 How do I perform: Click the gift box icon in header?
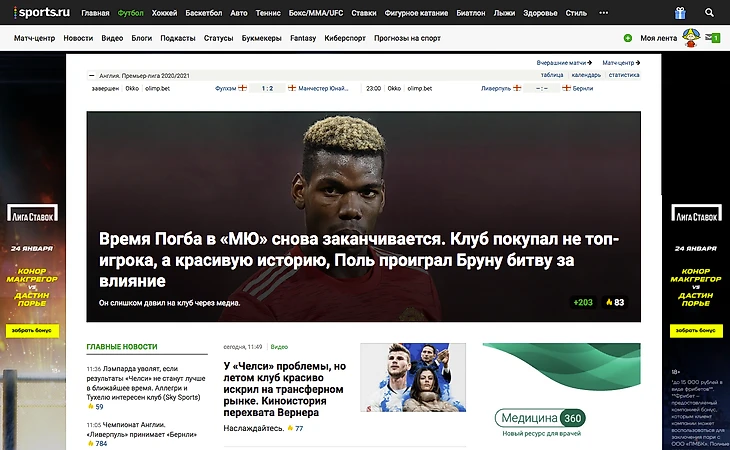pos(680,13)
